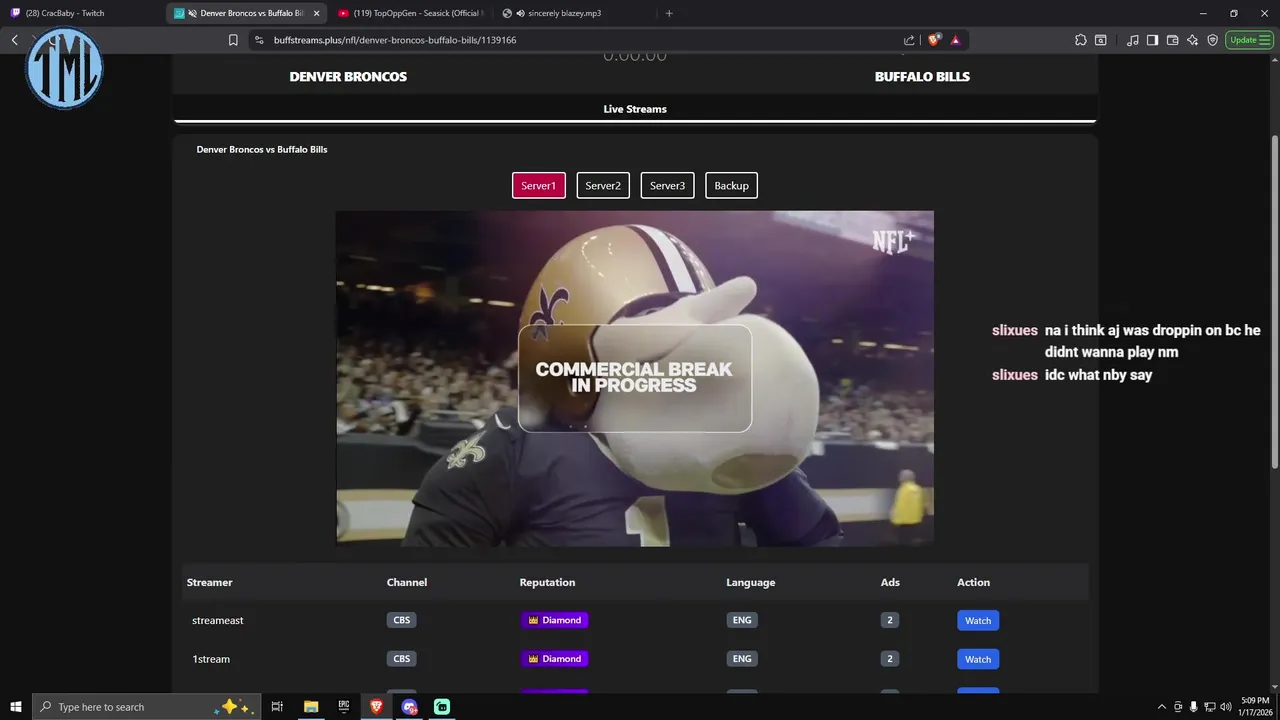
Task: Toggle the browser sidebar panel icon
Action: pyautogui.click(x=1152, y=40)
